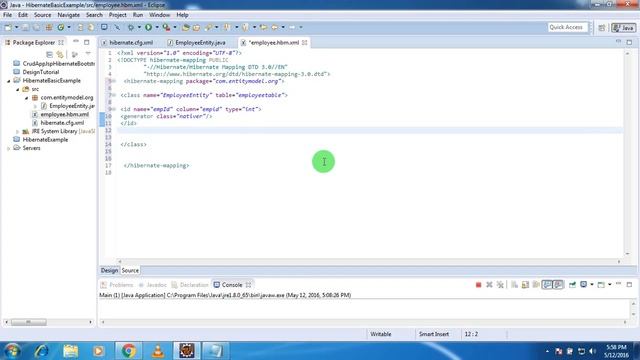This screenshot has height=360, width=640.
Task: Click the Save All toolbar icon
Action: click(x=36, y=27)
